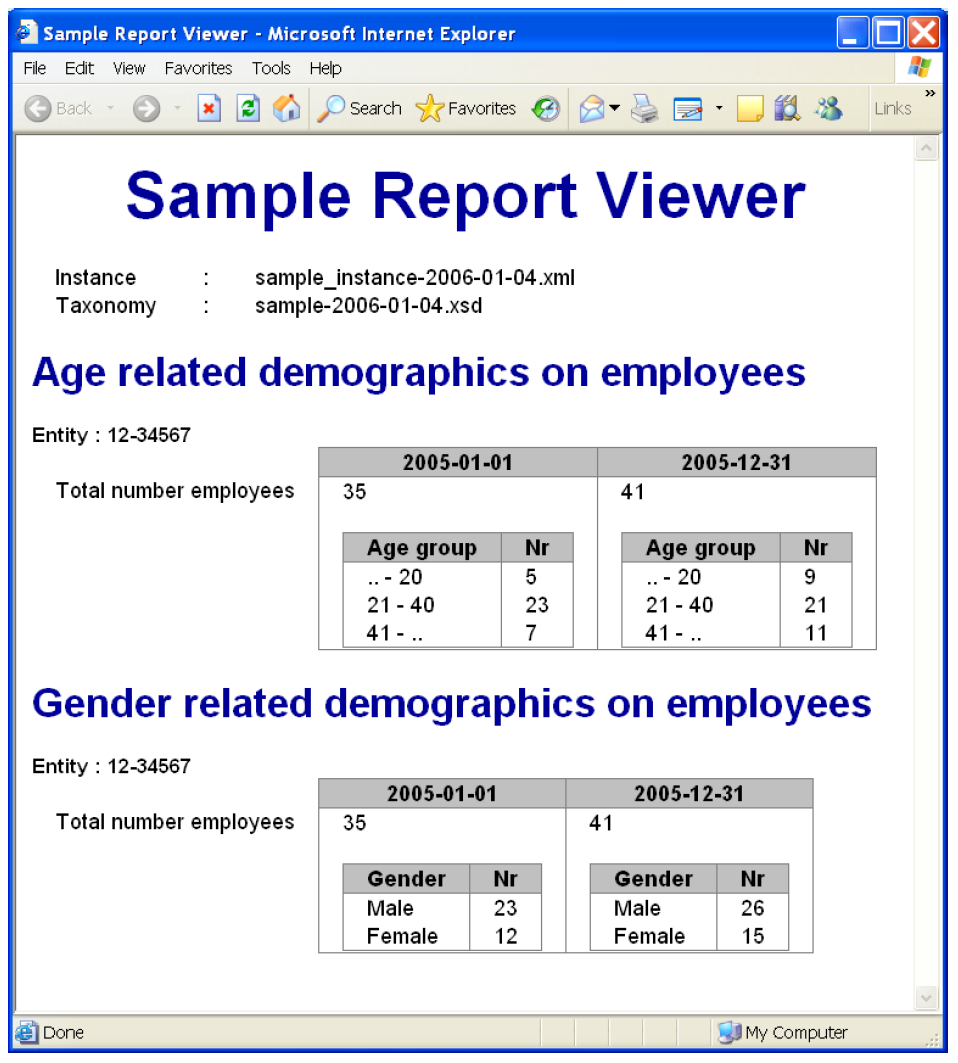This screenshot has height=1063, width=958.
Task: Click the 'Taxonomy' label
Action: 106,306
